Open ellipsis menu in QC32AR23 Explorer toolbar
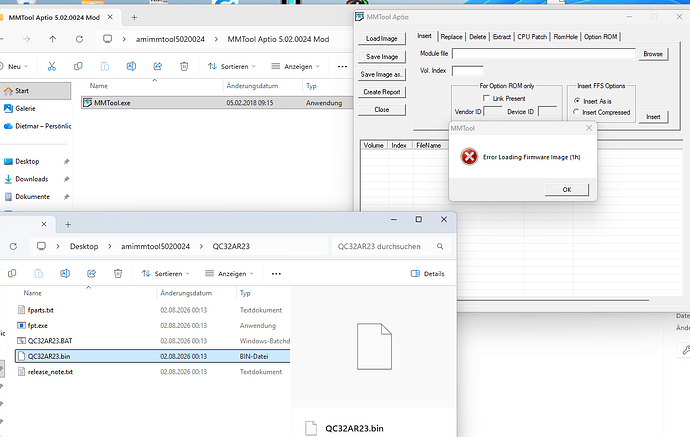Image resolution: width=690 pixels, height=437 pixels. (x=276, y=274)
